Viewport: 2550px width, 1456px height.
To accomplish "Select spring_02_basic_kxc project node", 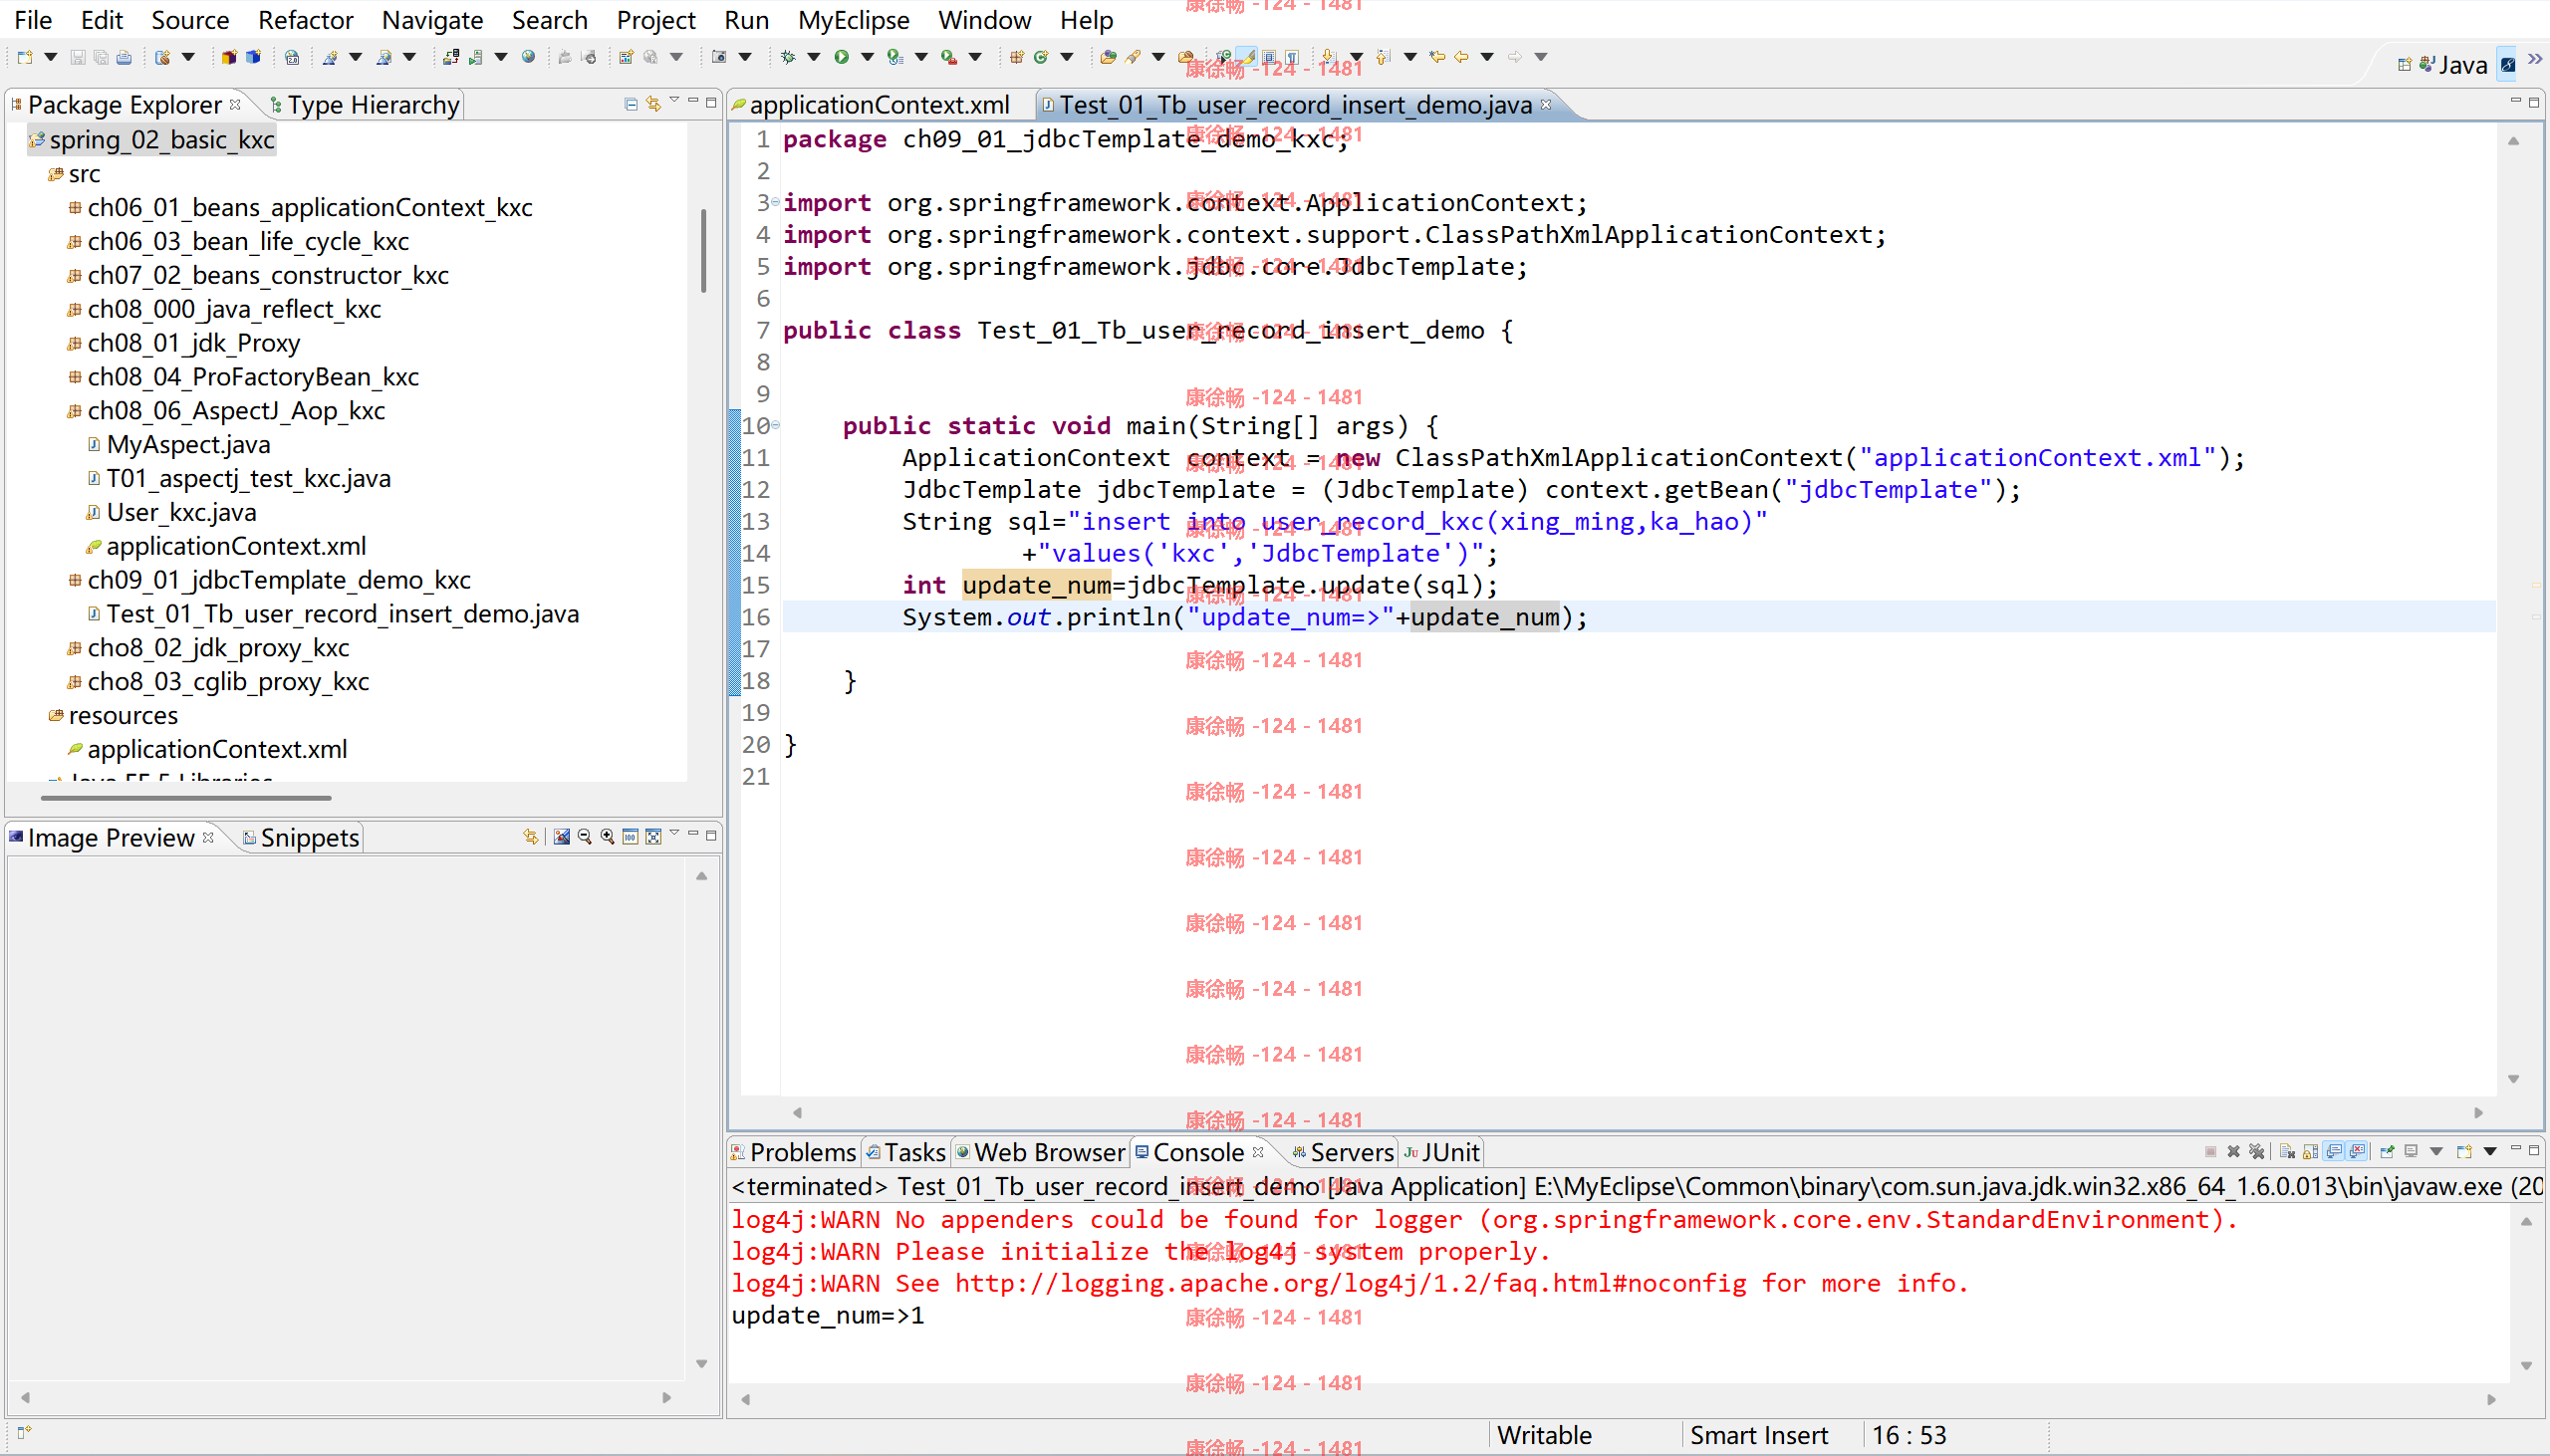I will [152, 139].
